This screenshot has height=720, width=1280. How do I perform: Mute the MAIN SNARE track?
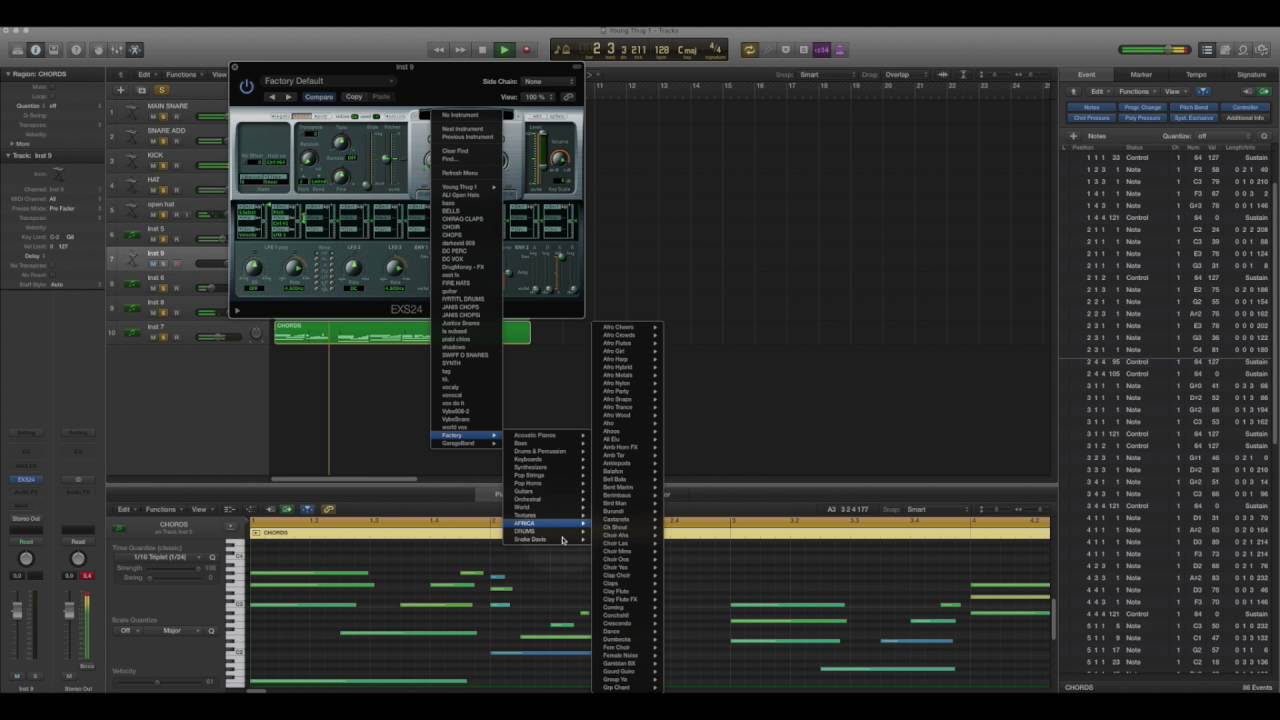(x=153, y=117)
